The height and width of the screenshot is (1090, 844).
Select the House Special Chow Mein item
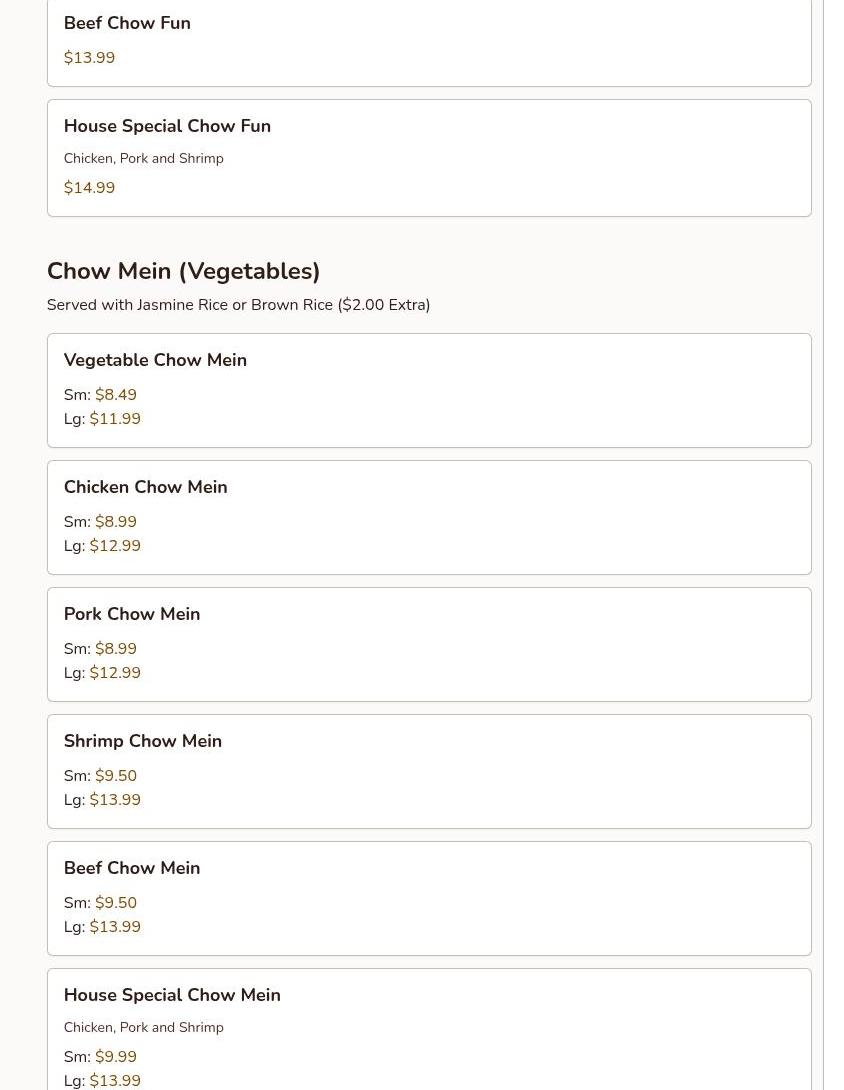click(x=172, y=995)
